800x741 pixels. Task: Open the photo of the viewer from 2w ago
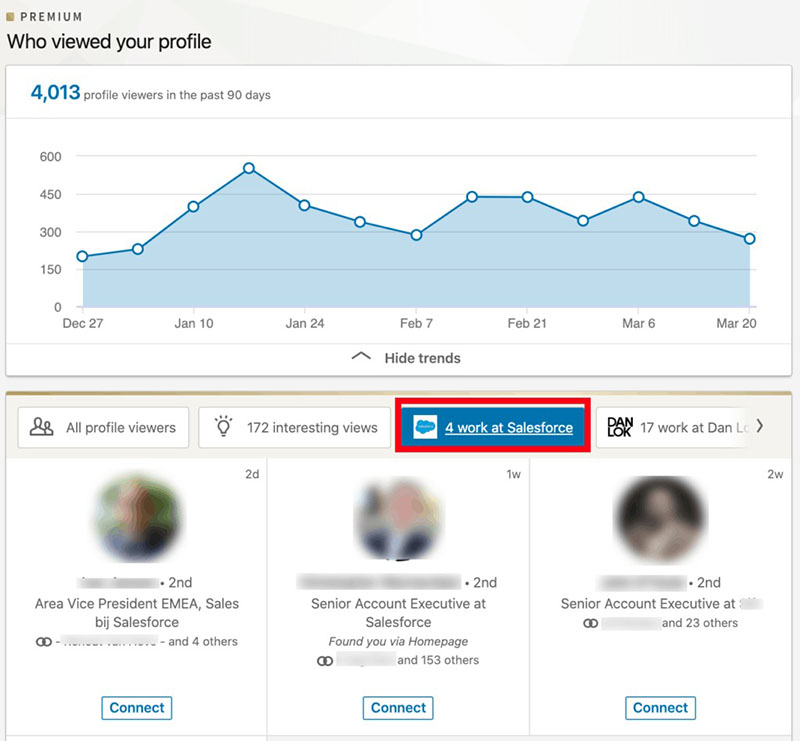[660, 520]
